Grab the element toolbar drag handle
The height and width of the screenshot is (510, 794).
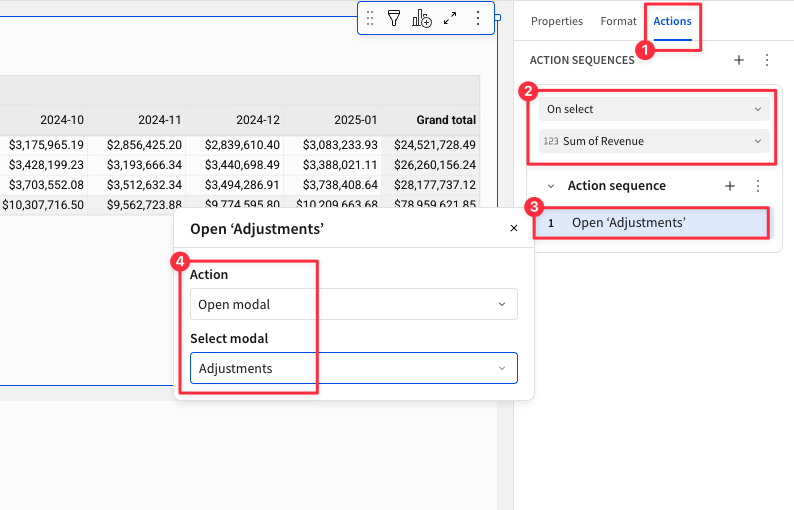coord(370,18)
